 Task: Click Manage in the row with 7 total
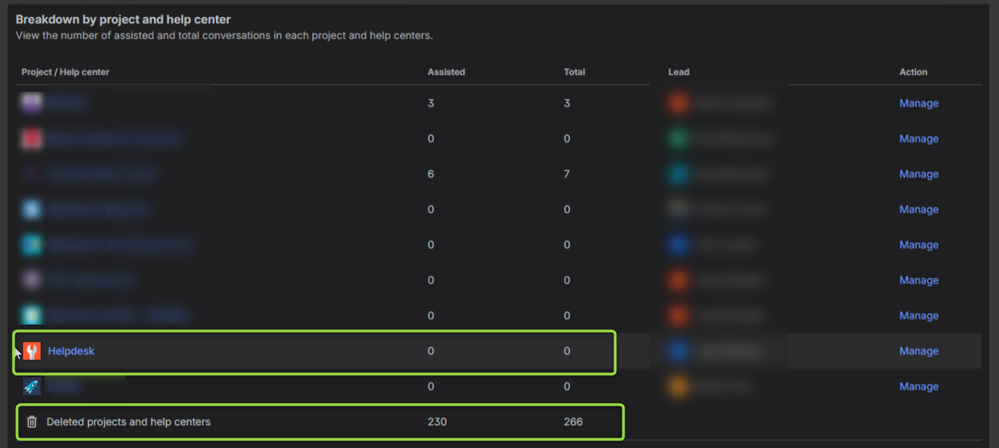pyautogui.click(x=918, y=174)
